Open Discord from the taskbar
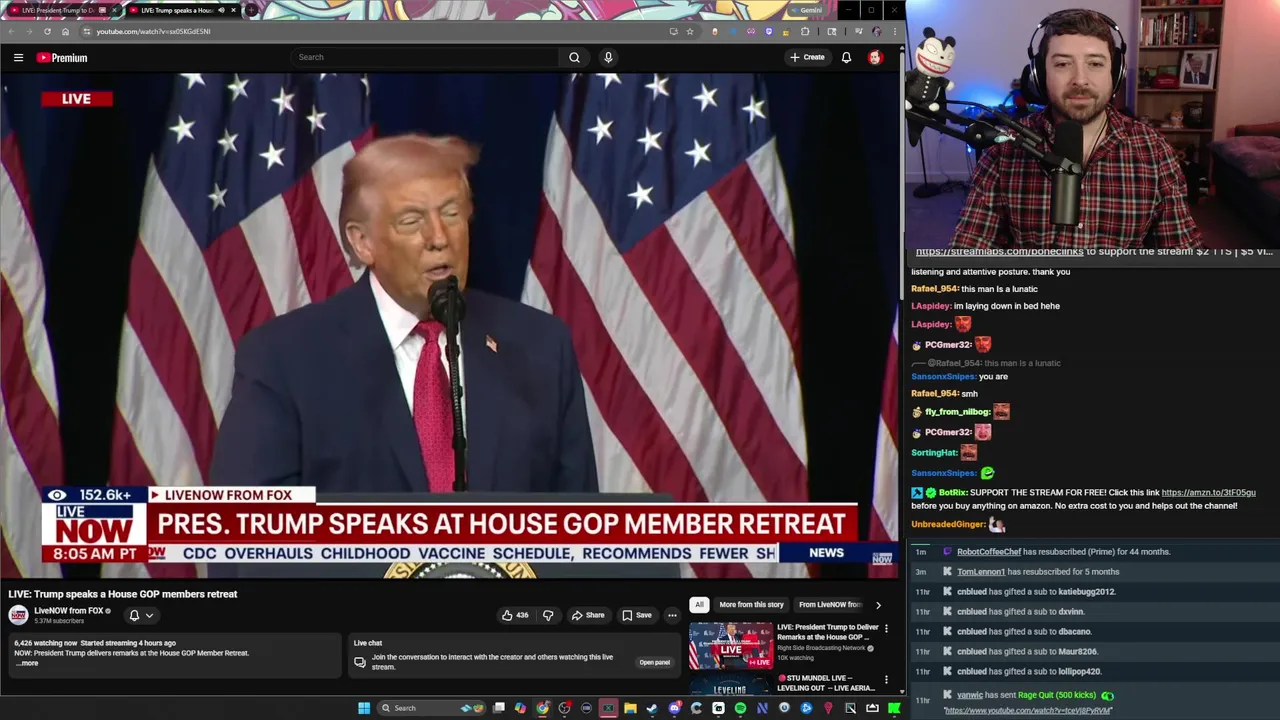This screenshot has height=720, width=1280. click(675, 708)
